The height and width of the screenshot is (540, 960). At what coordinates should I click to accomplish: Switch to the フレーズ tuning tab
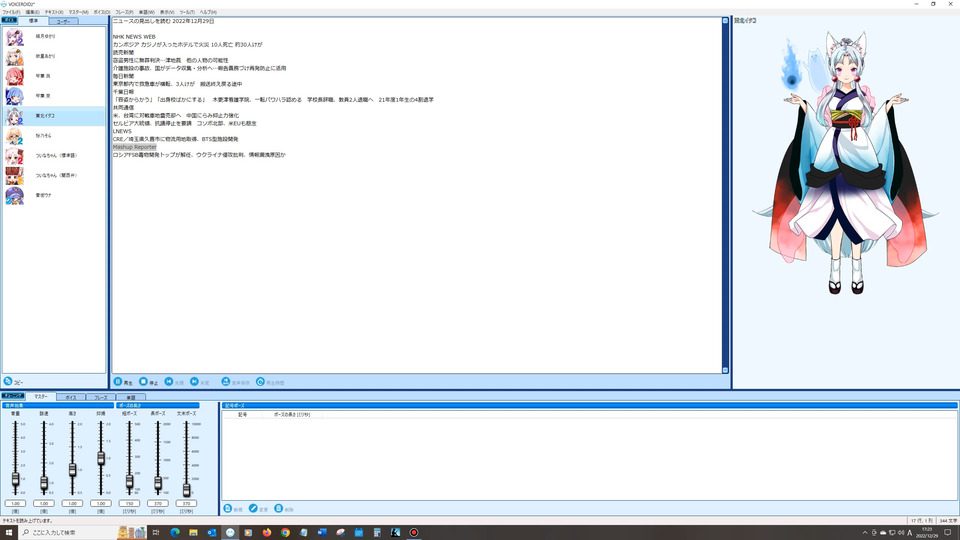click(100, 397)
